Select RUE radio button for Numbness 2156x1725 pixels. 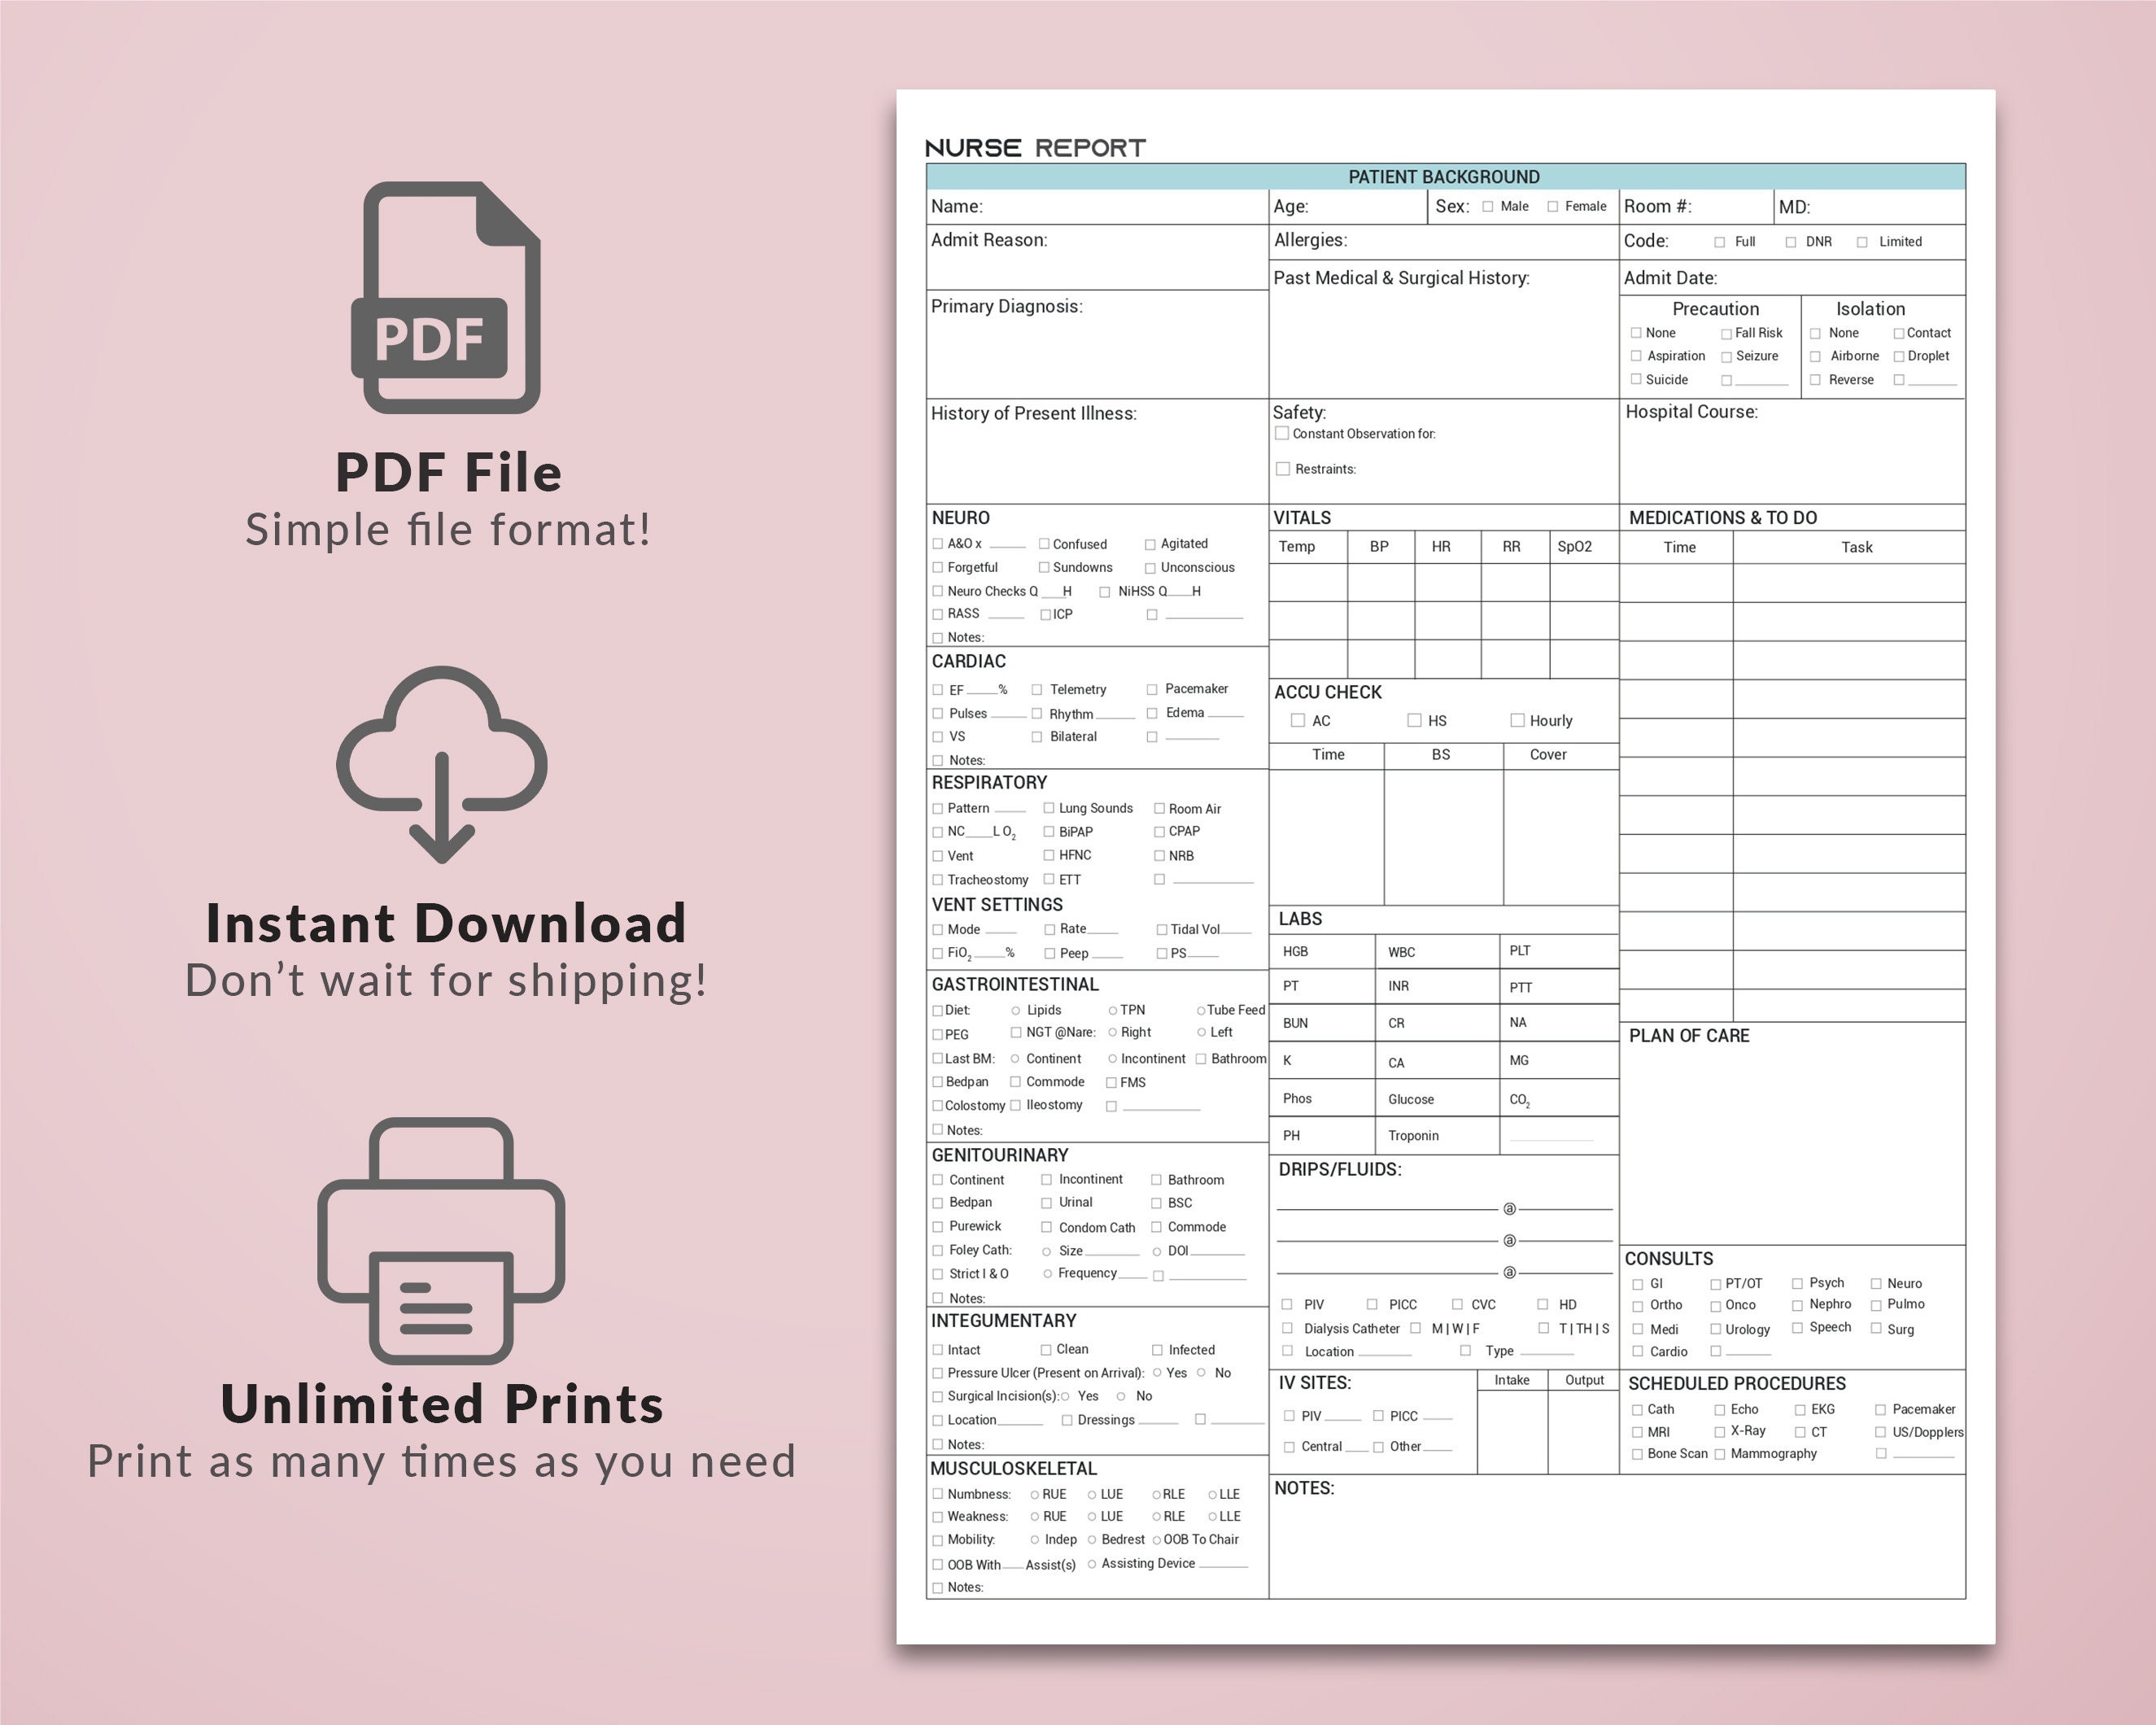click(x=1035, y=1494)
